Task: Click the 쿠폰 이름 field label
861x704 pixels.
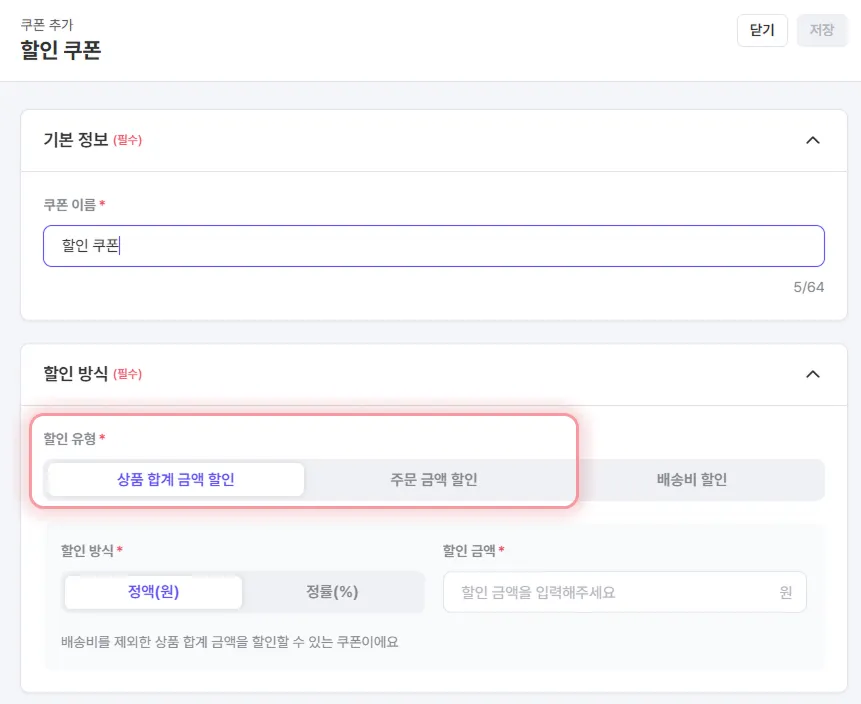Action: coord(70,205)
